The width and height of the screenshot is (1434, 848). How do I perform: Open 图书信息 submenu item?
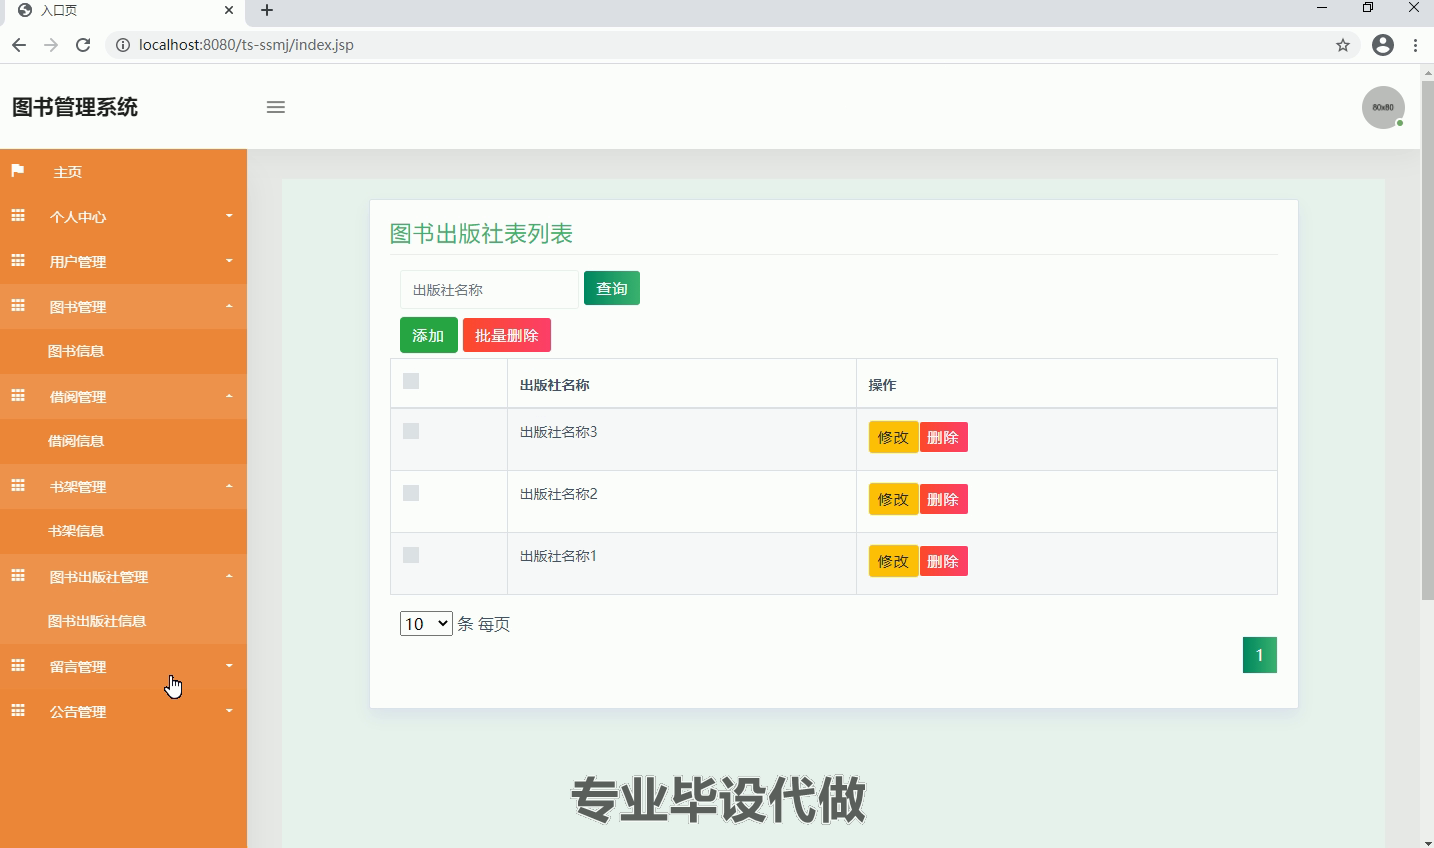coord(76,351)
